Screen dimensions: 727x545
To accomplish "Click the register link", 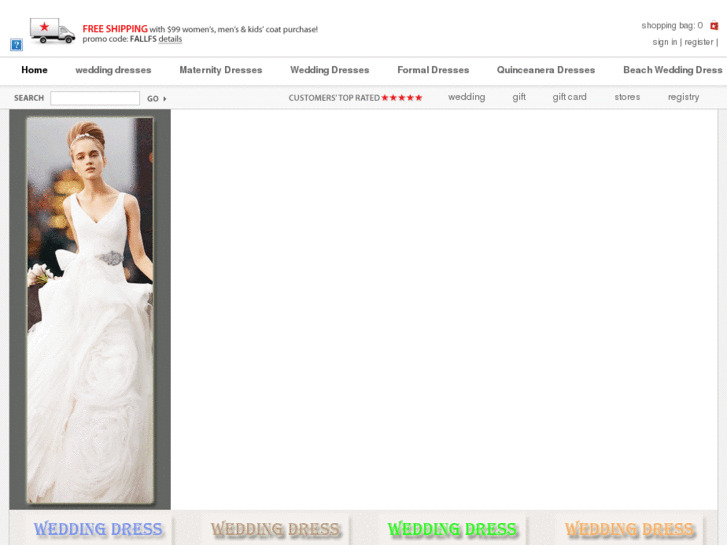I will click(x=699, y=42).
